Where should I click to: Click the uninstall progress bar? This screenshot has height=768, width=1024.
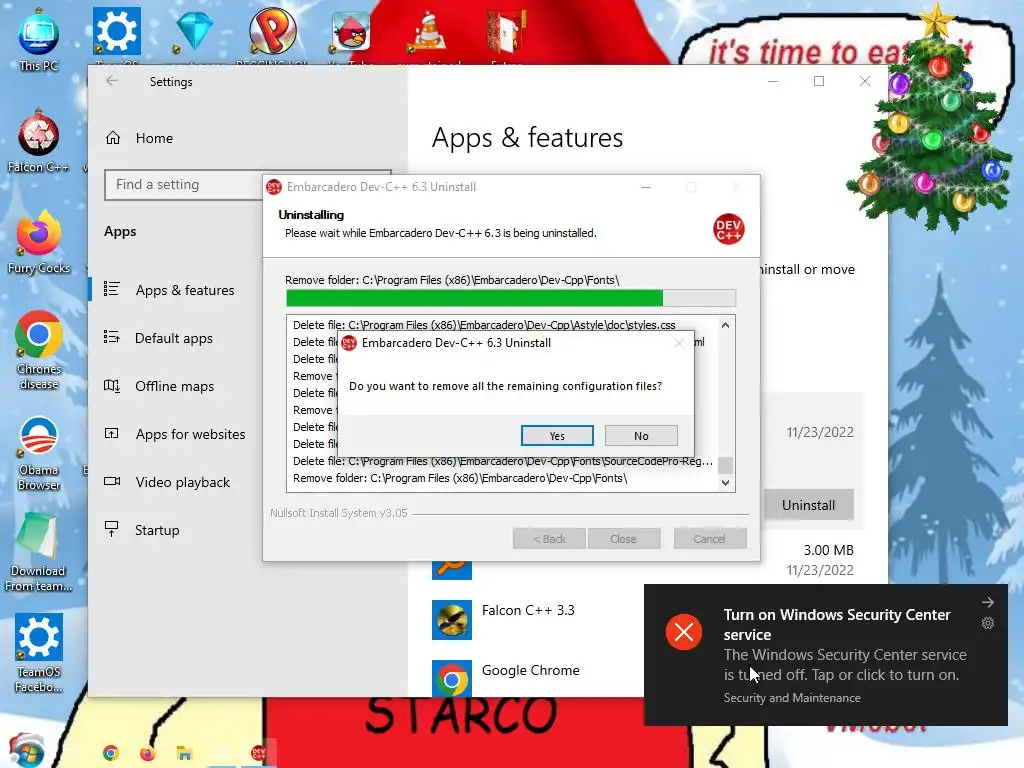click(x=511, y=298)
